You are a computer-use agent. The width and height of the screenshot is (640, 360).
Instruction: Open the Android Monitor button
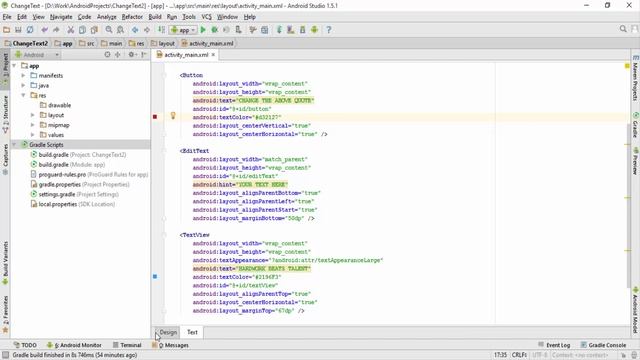(x=74, y=345)
